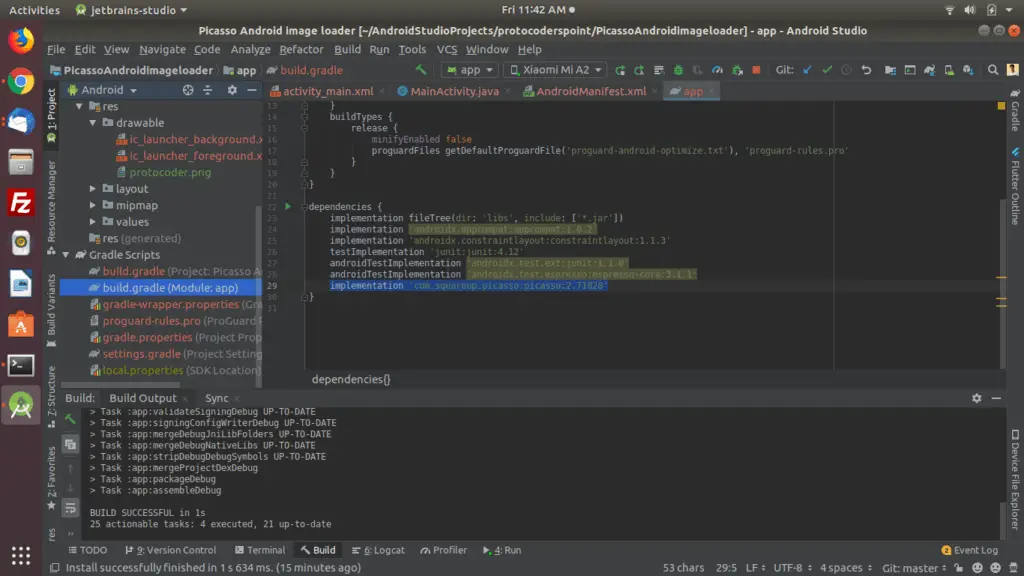
Task: Click locate-file target icon in Project panel
Action: pyautogui.click(x=188, y=90)
